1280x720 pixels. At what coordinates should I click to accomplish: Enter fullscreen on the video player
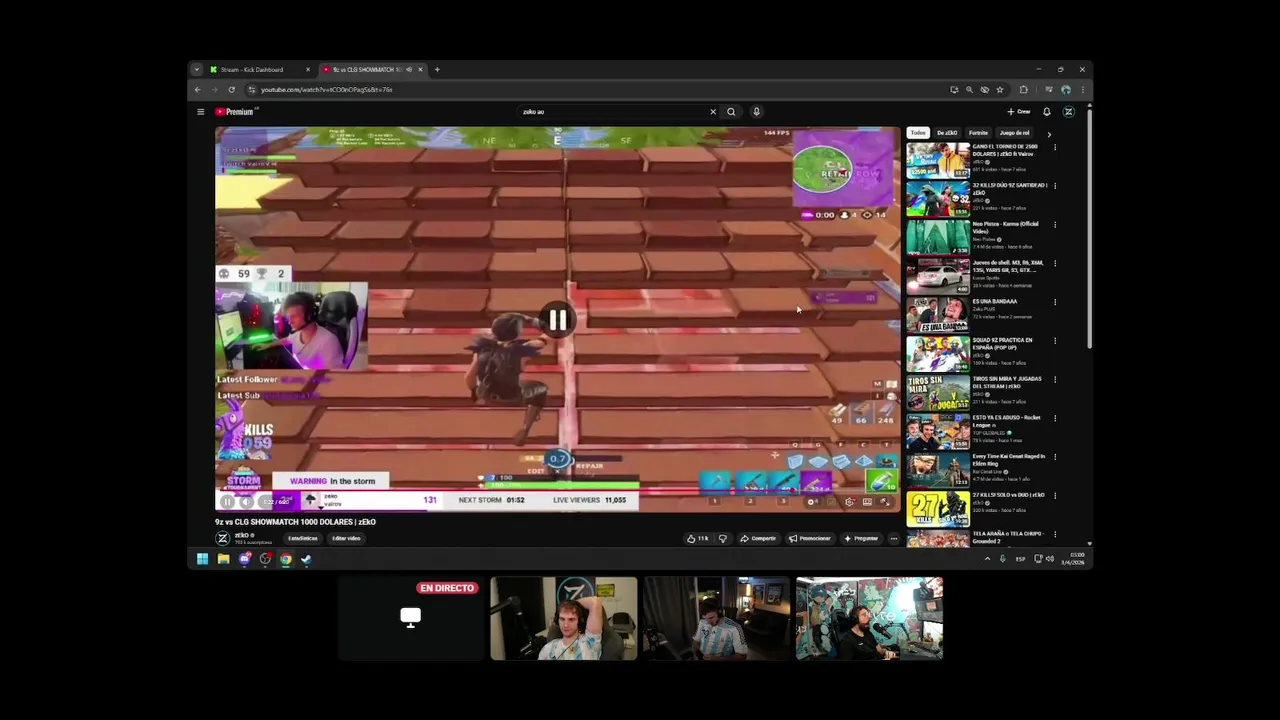885,502
